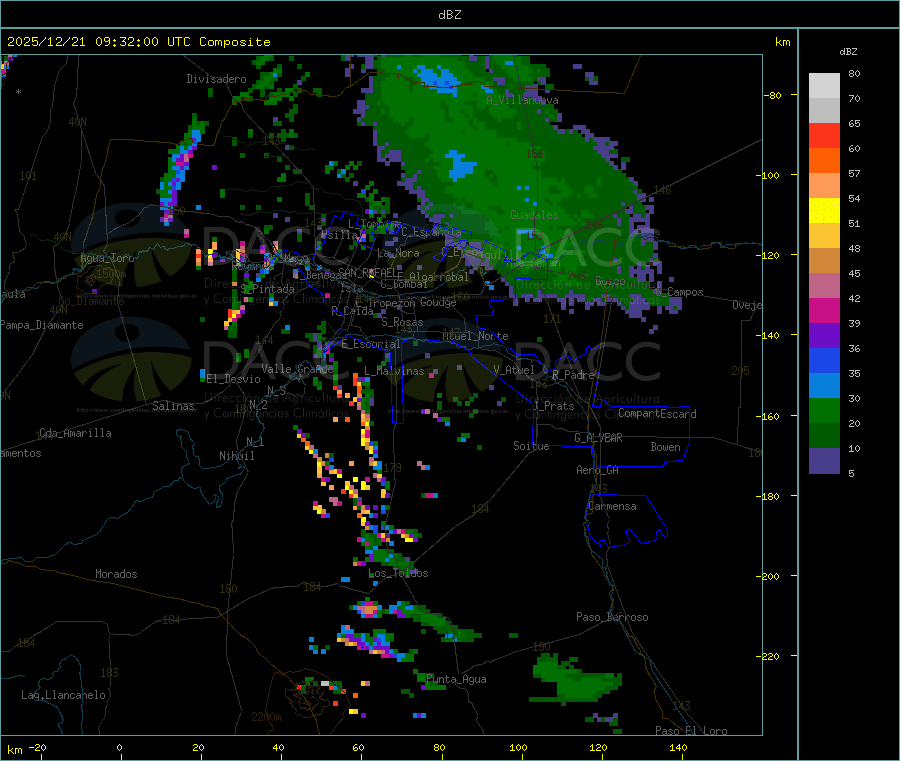This screenshot has width=900, height=761.
Task: Pick the light blue 30-35 dBZ legend swatch
Action: tap(824, 386)
